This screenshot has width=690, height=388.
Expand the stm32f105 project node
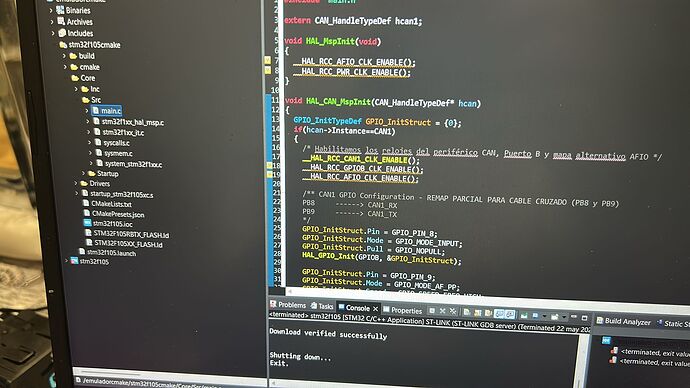66,261
